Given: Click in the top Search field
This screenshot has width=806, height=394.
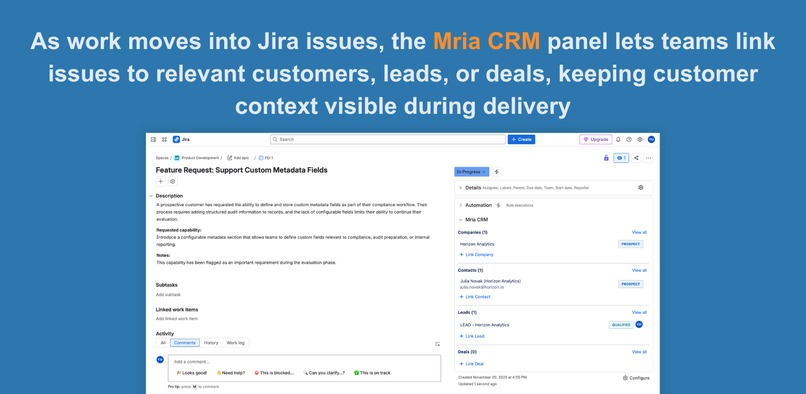Looking at the screenshot, I should pos(388,139).
